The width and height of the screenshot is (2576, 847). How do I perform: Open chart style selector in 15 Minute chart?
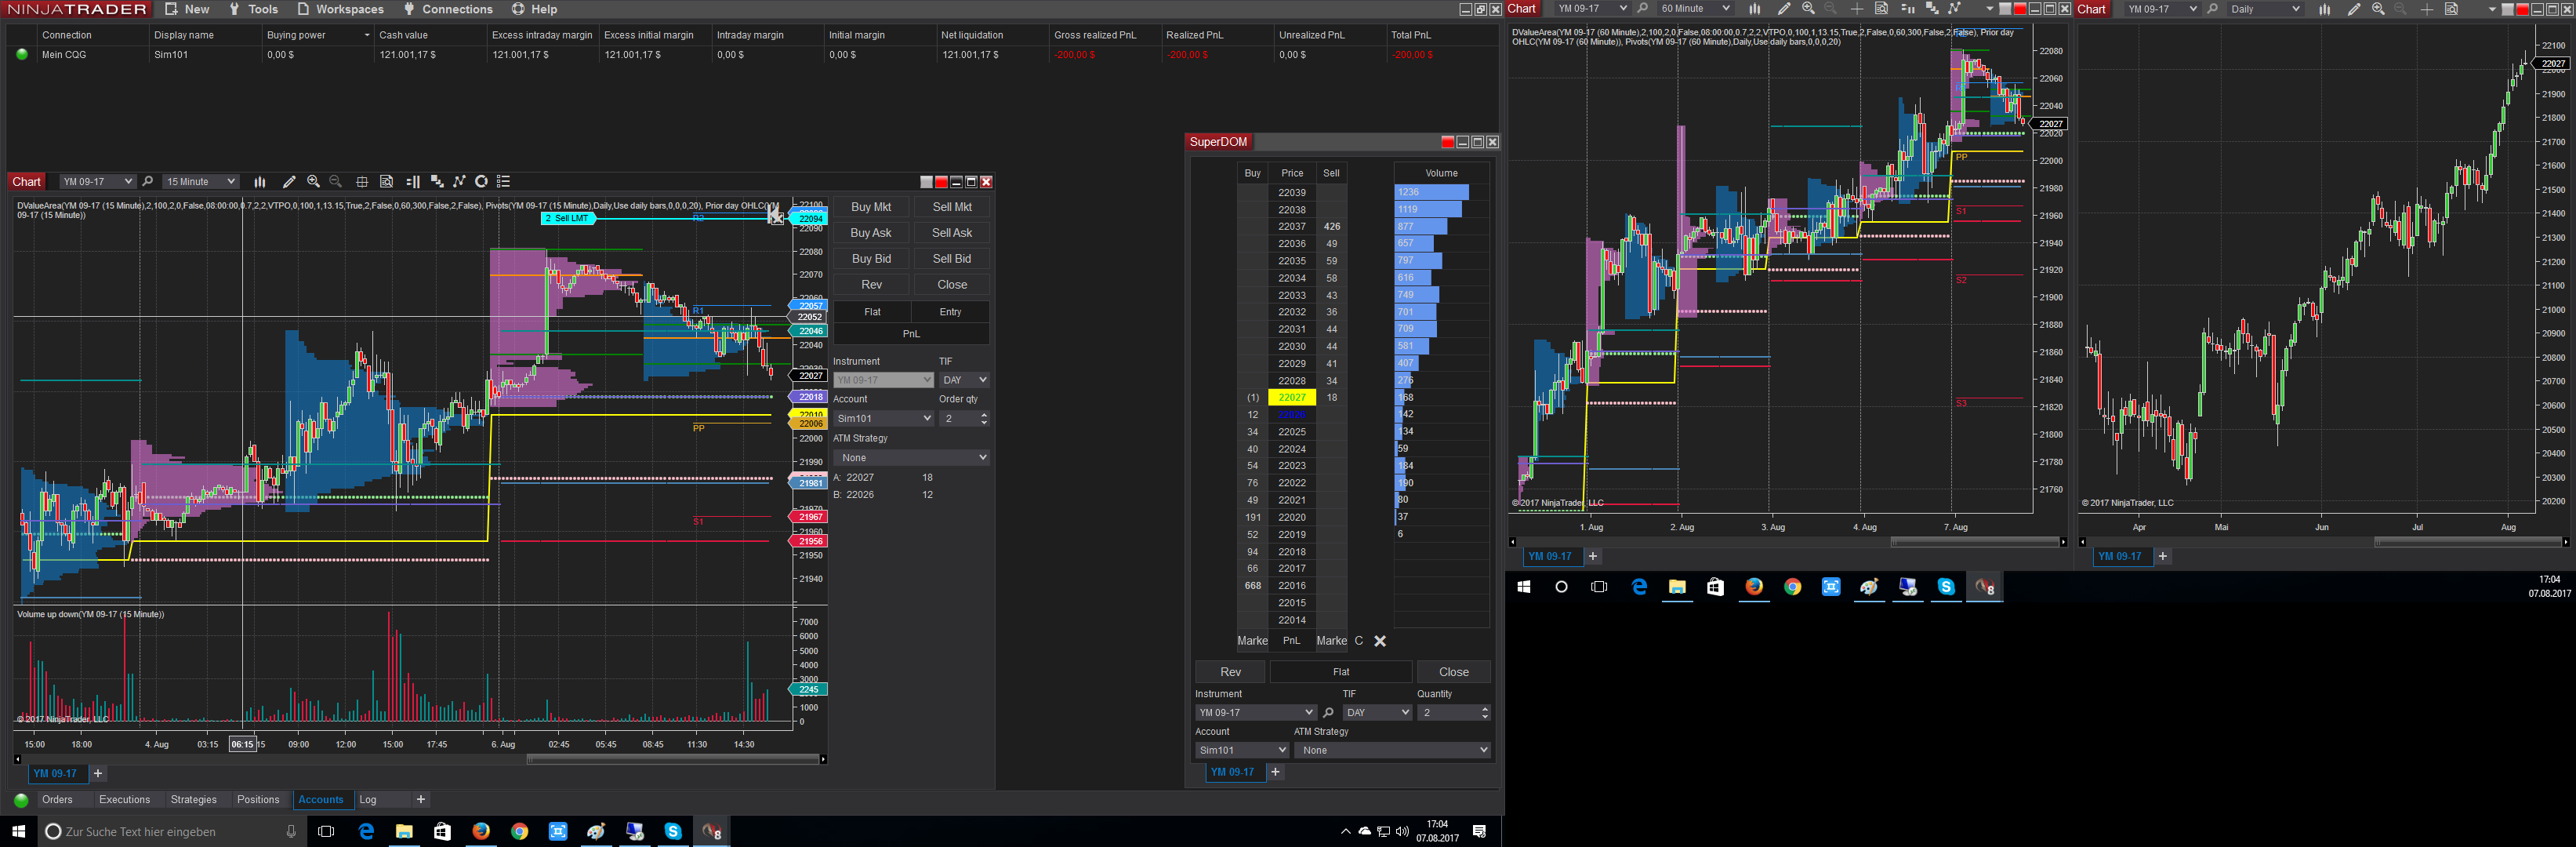tap(260, 182)
